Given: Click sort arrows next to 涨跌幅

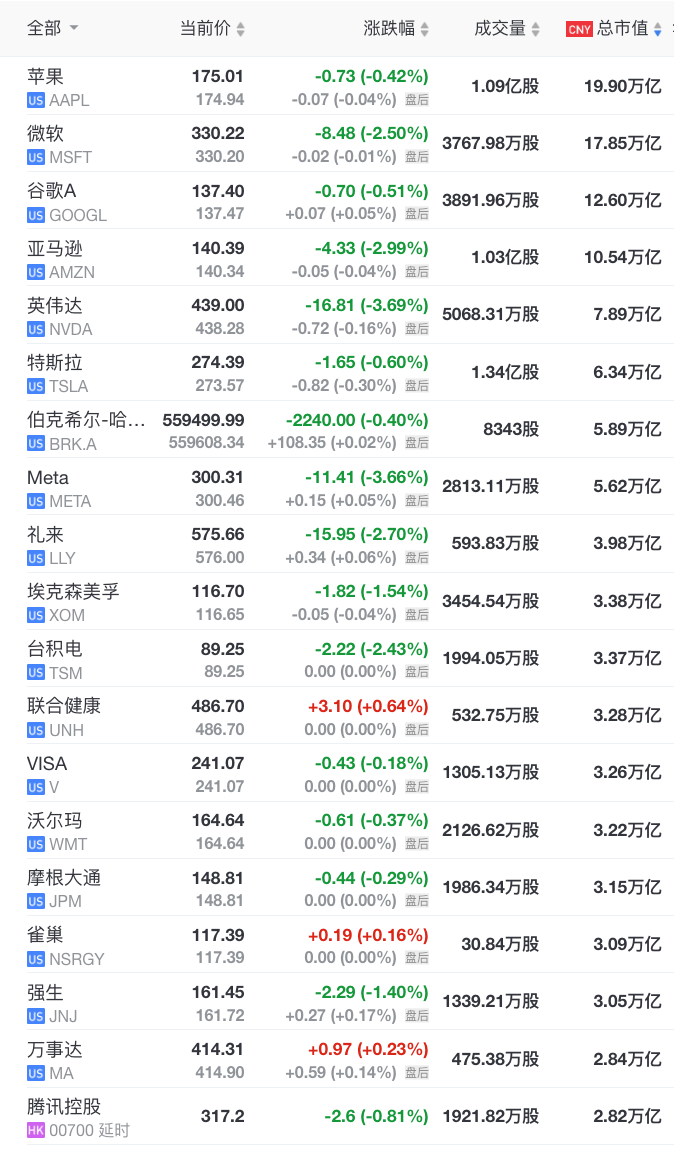Looking at the screenshot, I should (x=425, y=30).
